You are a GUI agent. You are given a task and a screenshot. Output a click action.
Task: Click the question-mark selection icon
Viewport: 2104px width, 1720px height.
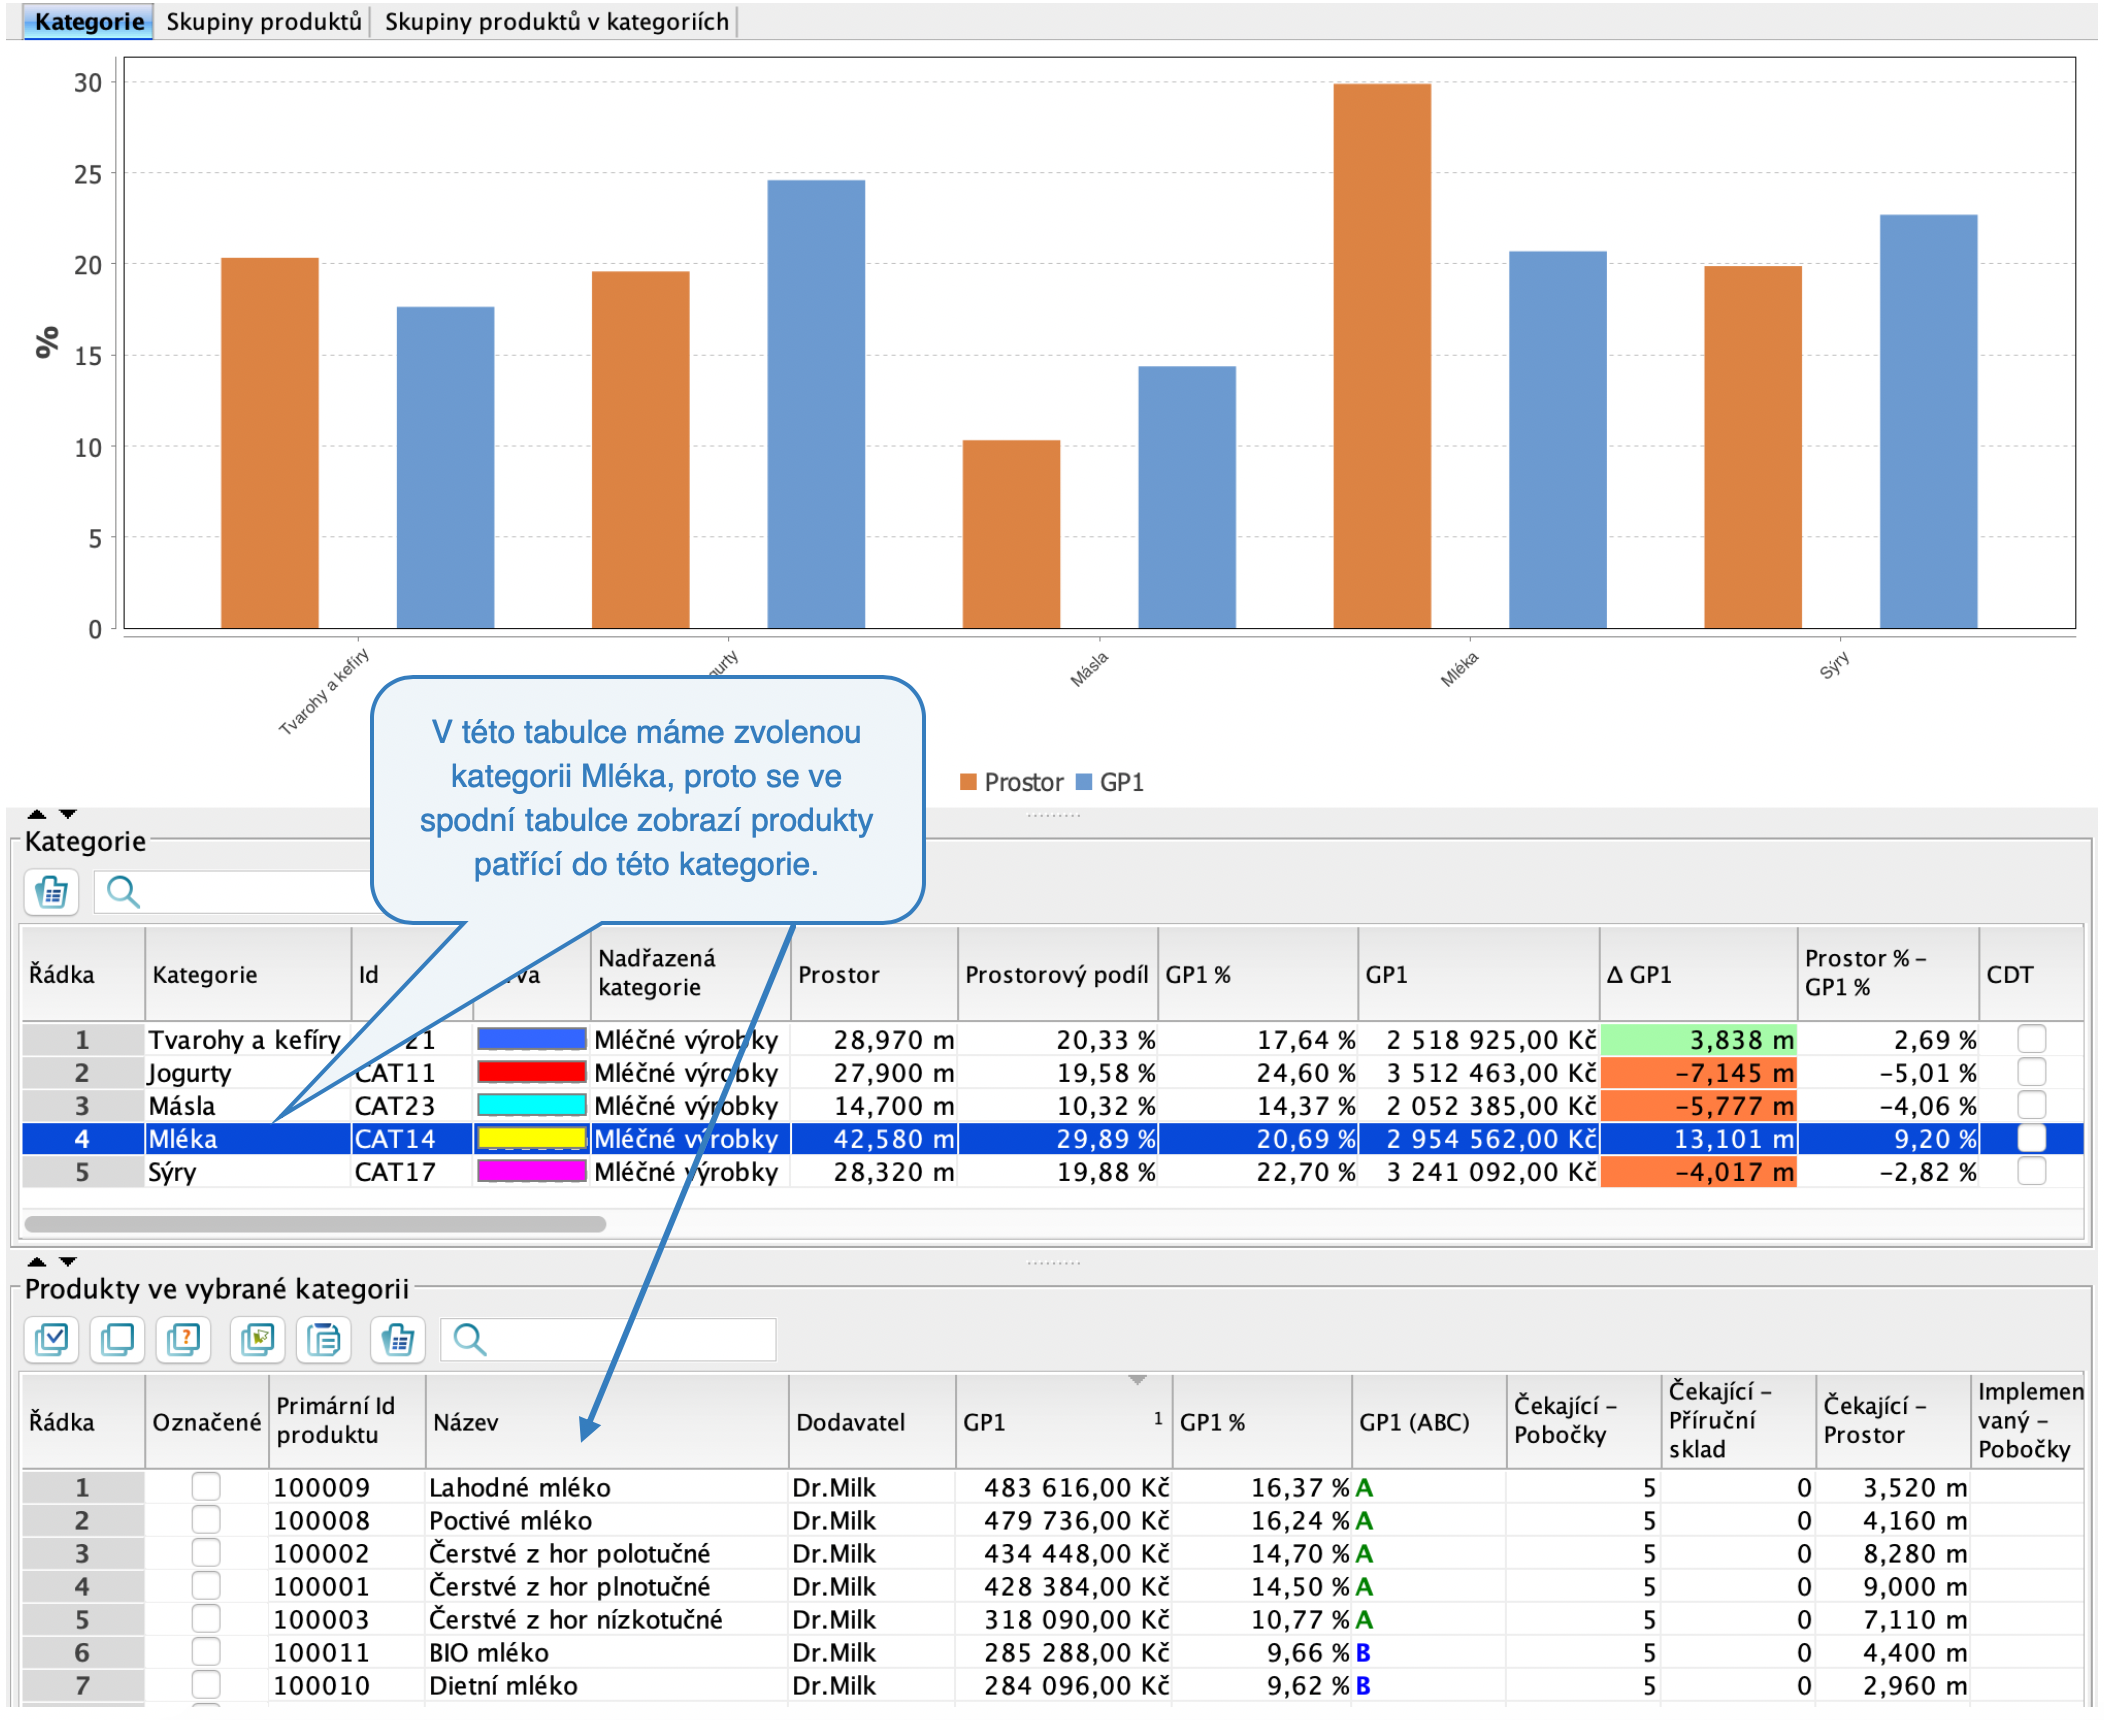[184, 1340]
